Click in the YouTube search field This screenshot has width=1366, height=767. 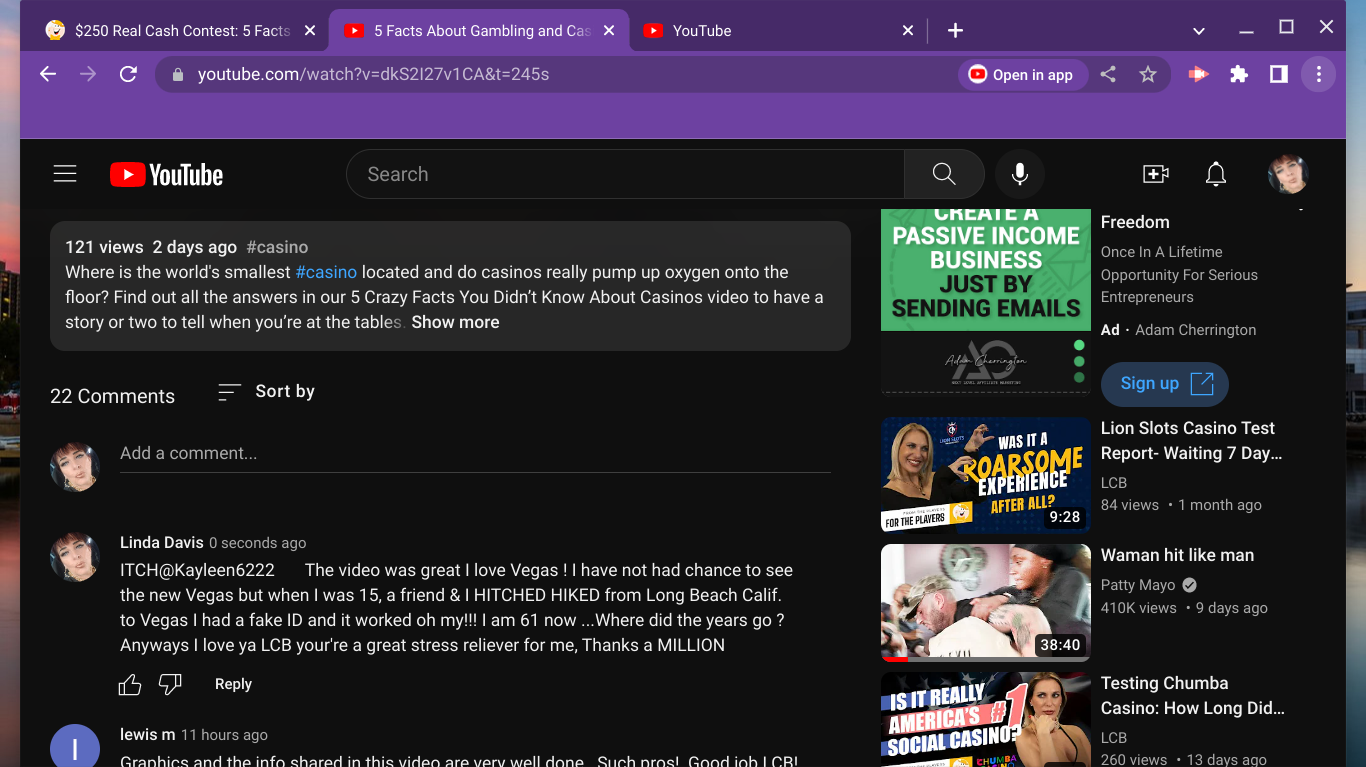625,174
